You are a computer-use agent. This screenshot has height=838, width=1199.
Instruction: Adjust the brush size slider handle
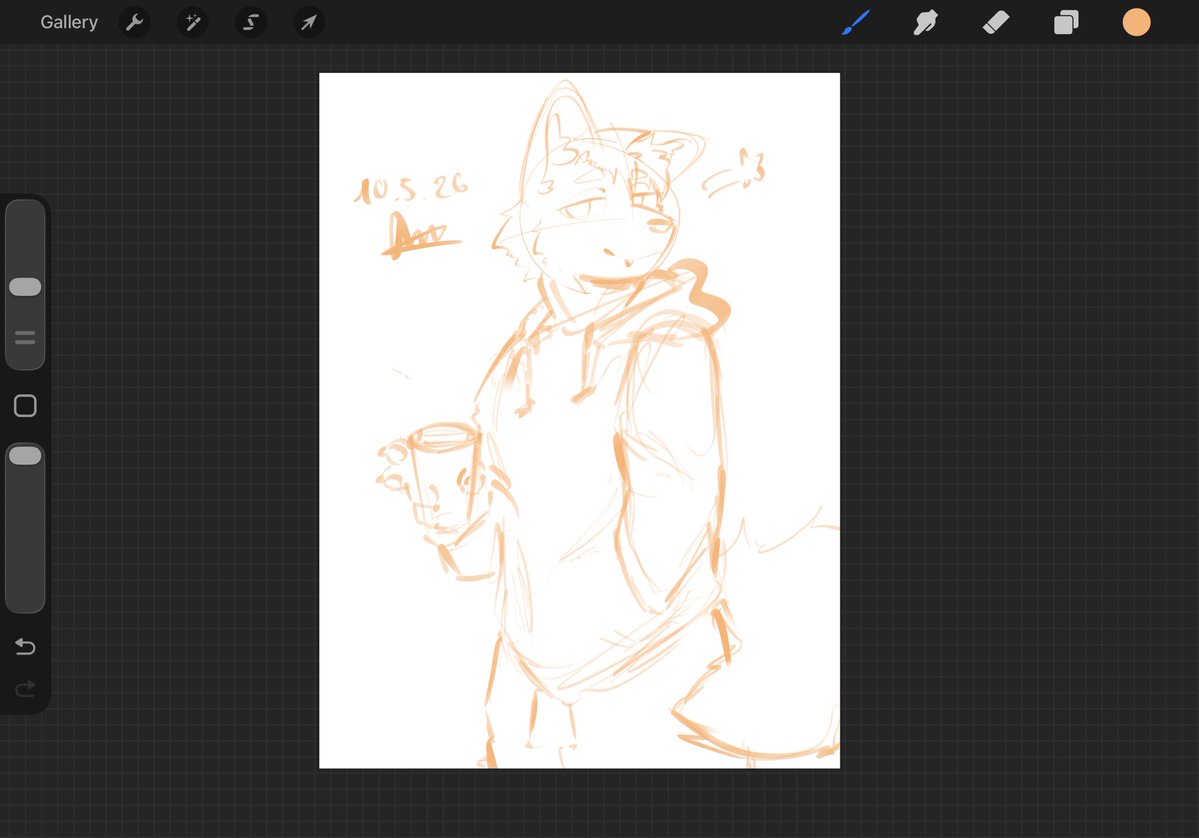pos(25,287)
